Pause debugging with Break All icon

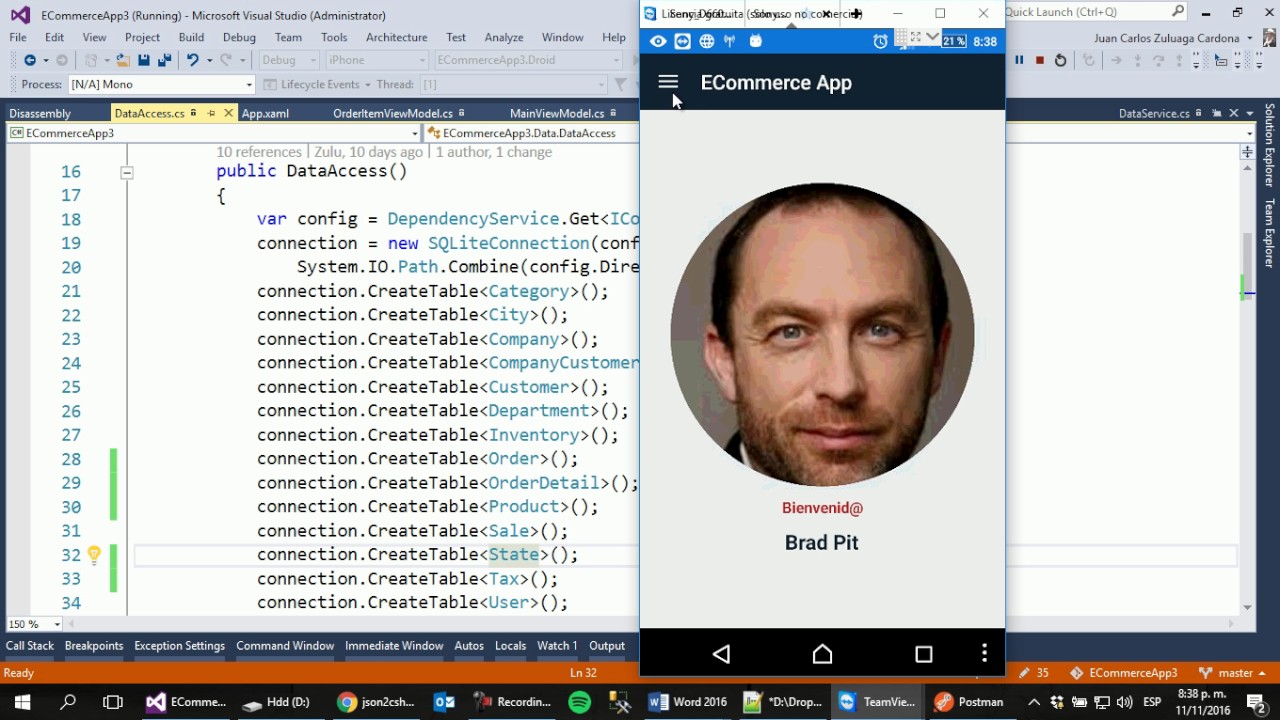1019,60
